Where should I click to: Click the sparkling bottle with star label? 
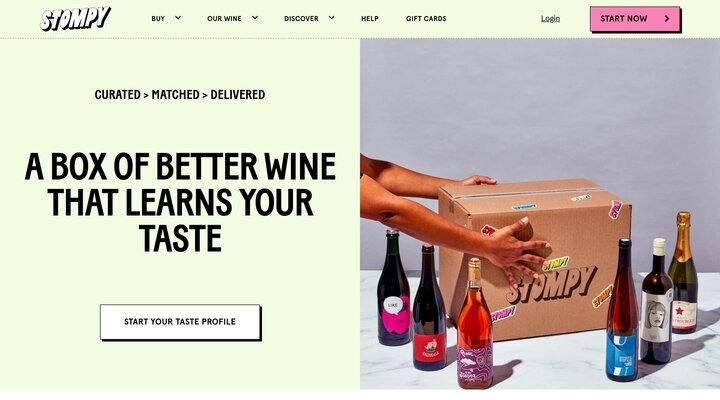[x=683, y=273]
